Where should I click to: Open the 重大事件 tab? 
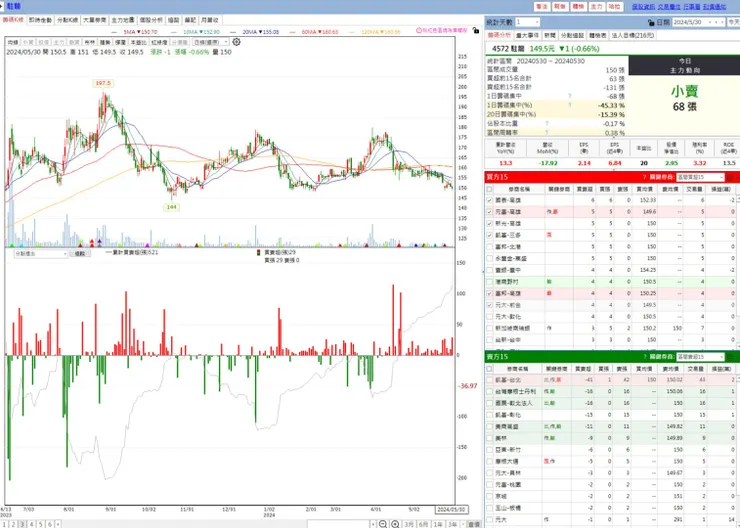click(527, 35)
